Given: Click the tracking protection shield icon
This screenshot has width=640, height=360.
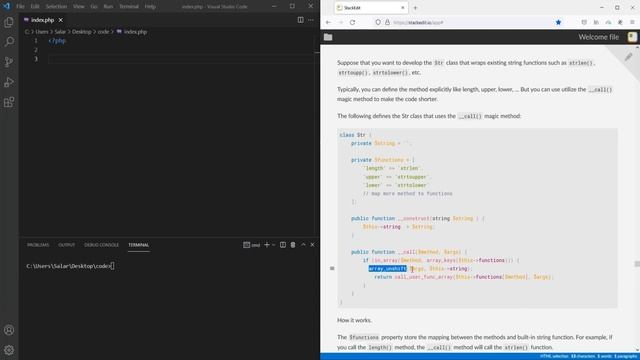Looking at the screenshot, I should point(378,22).
